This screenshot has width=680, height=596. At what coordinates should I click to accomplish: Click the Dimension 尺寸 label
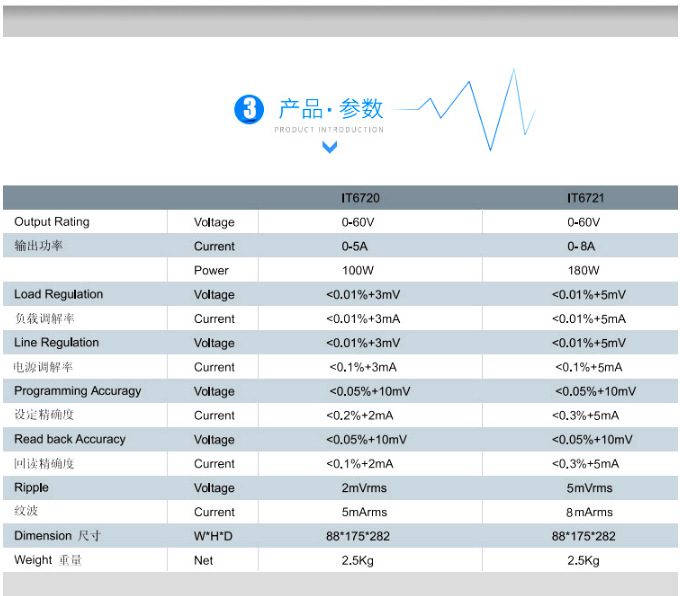(x=57, y=536)
